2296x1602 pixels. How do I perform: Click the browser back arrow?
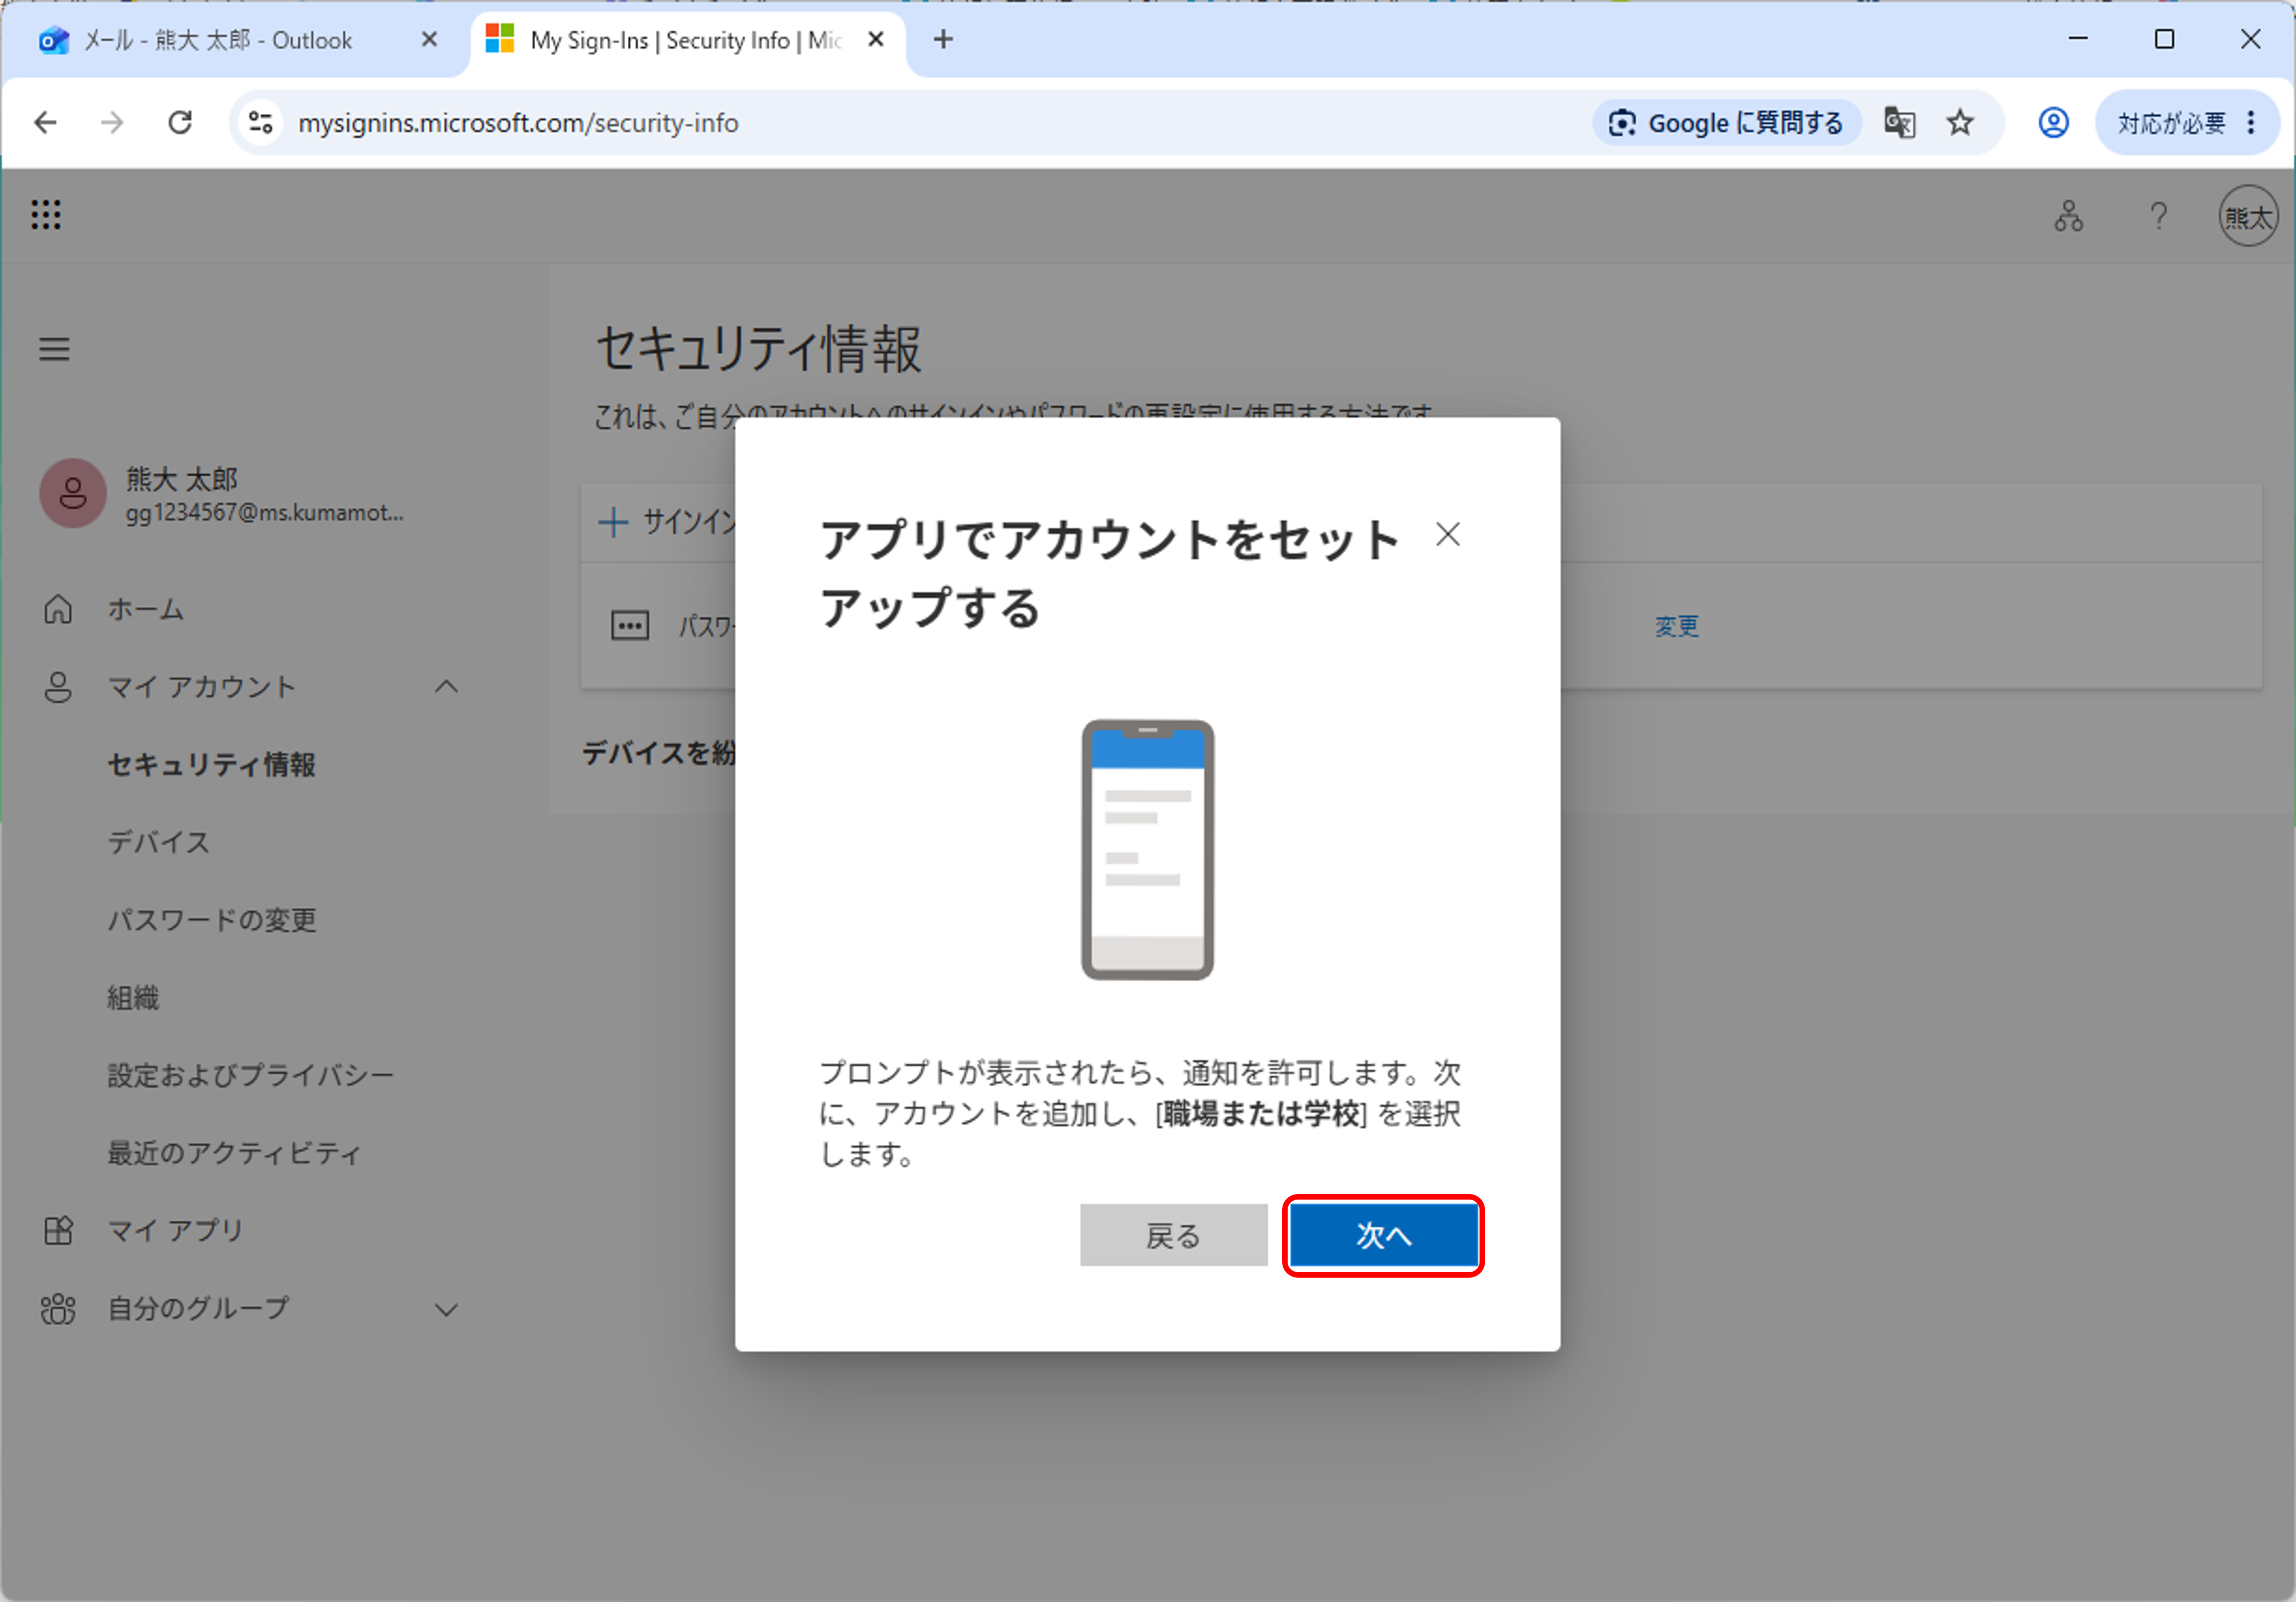tap(45, 122)
